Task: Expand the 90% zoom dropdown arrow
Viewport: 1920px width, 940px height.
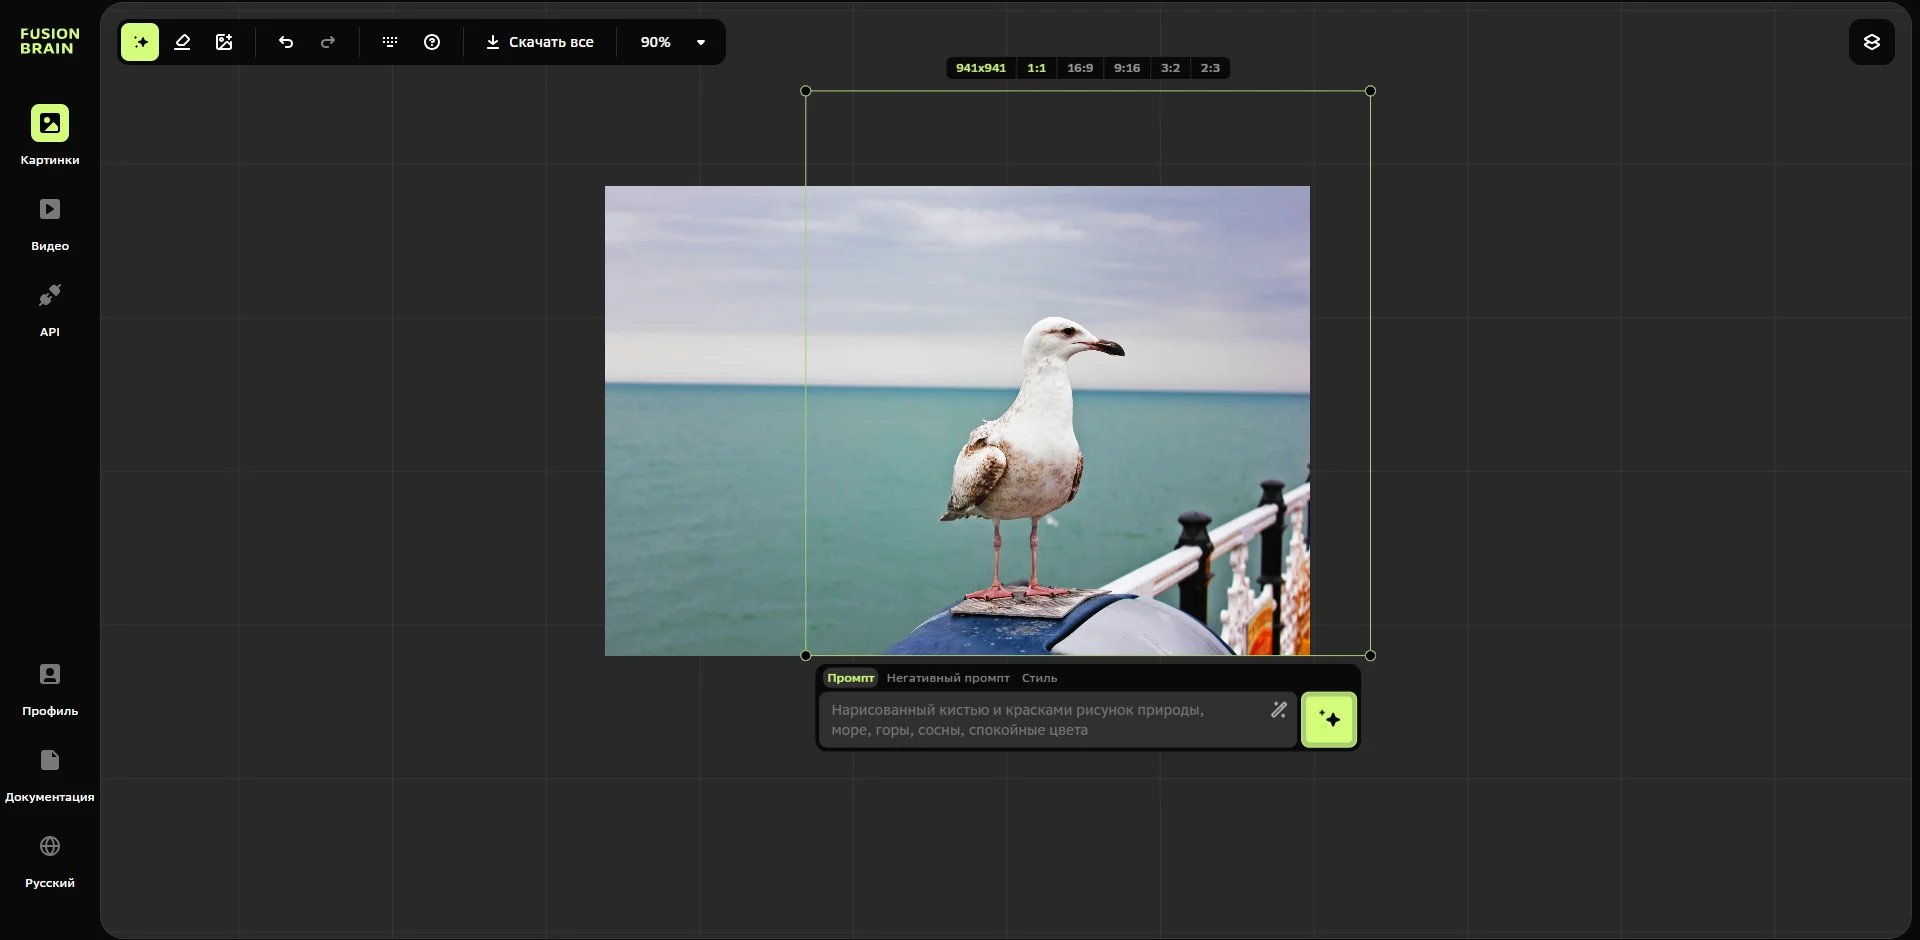Action: pos(701,42)
